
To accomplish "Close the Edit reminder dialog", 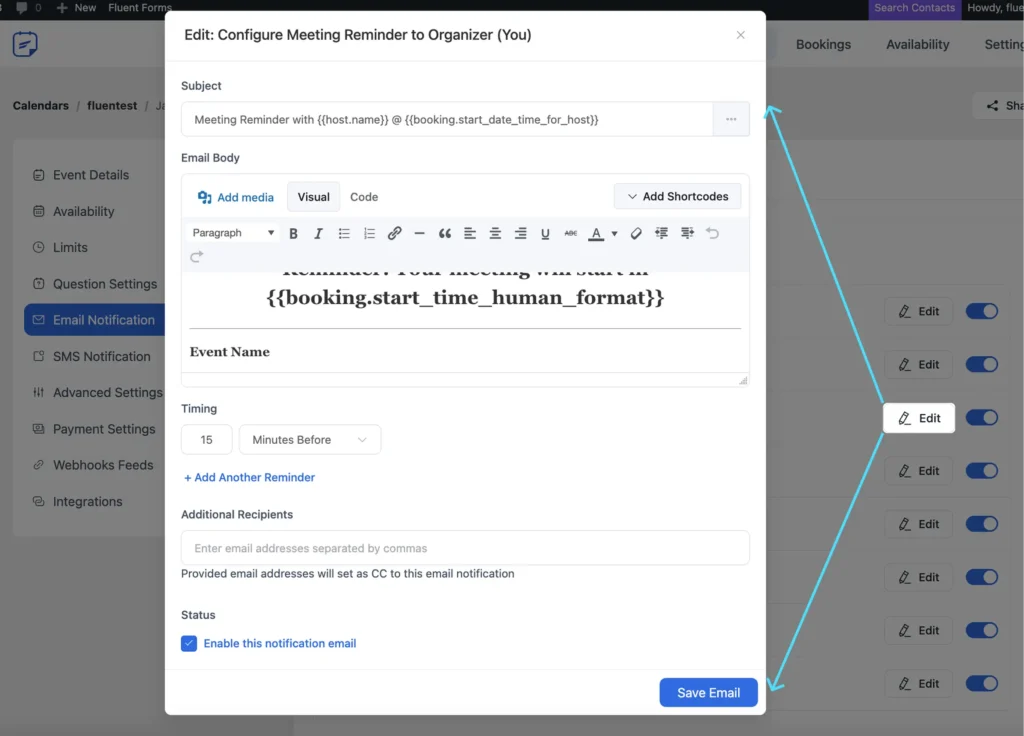I will 741,35.
